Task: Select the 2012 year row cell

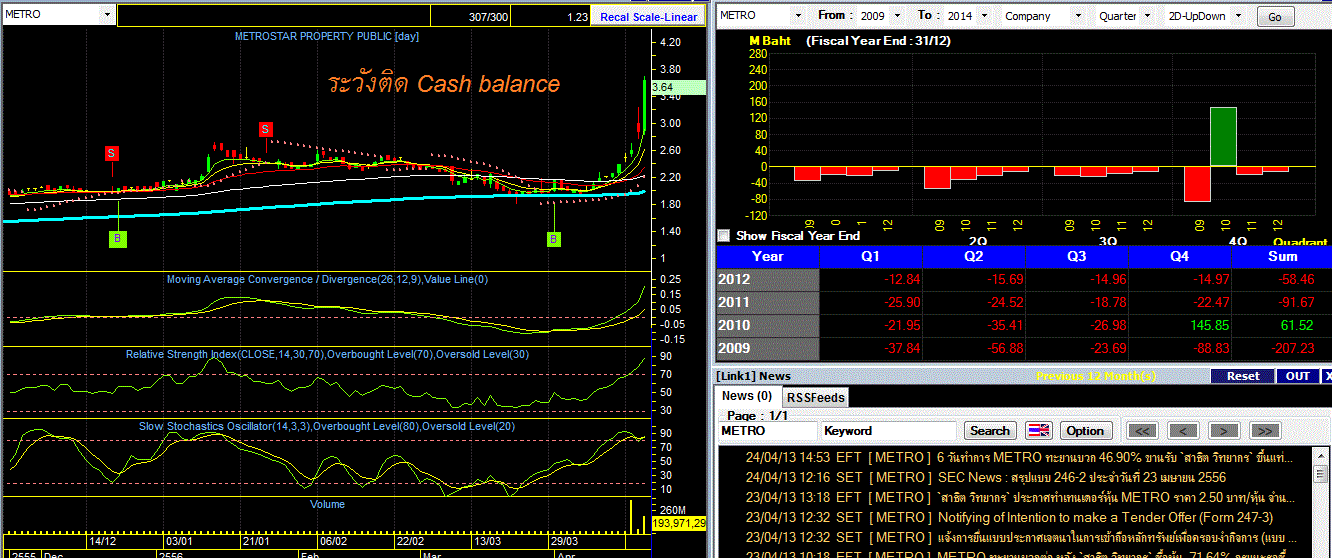Action: (x=767, y=279)
